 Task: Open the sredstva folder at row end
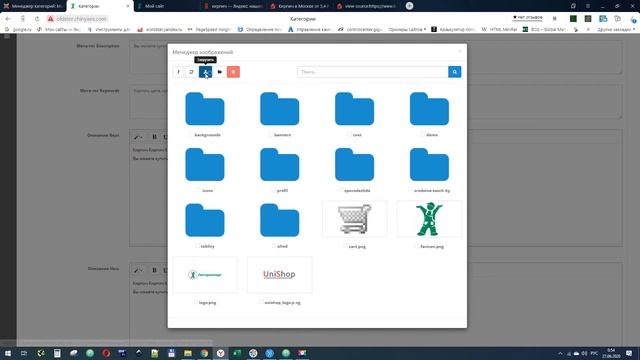click(x=429, y=165)
